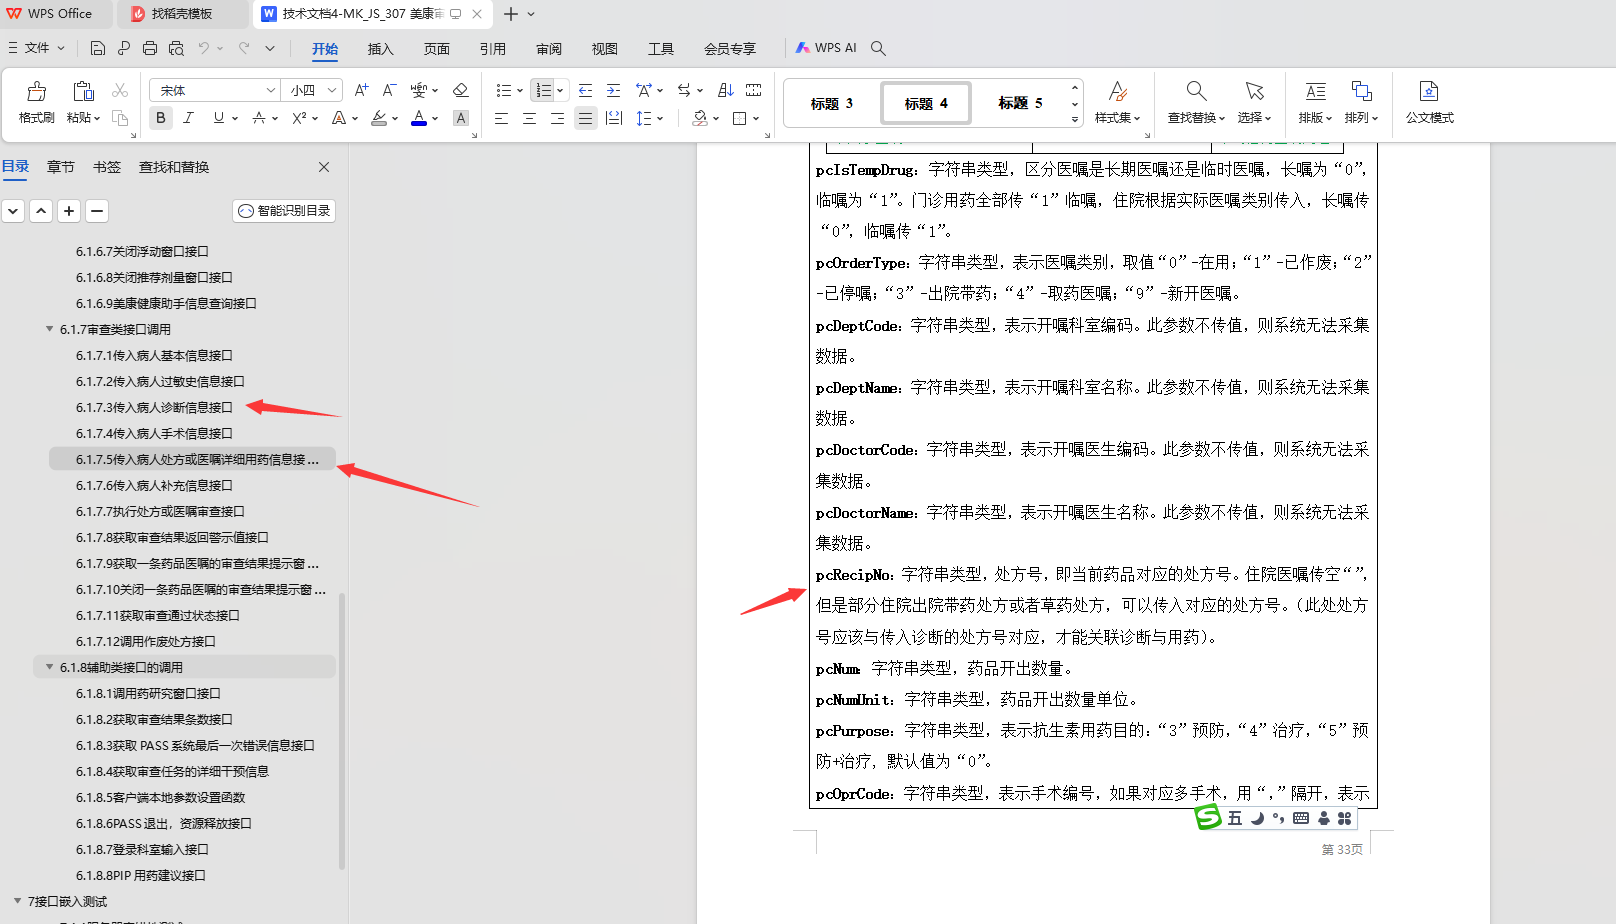Toggle bullet list button
Screen dimensions: 1616x924
503,90
